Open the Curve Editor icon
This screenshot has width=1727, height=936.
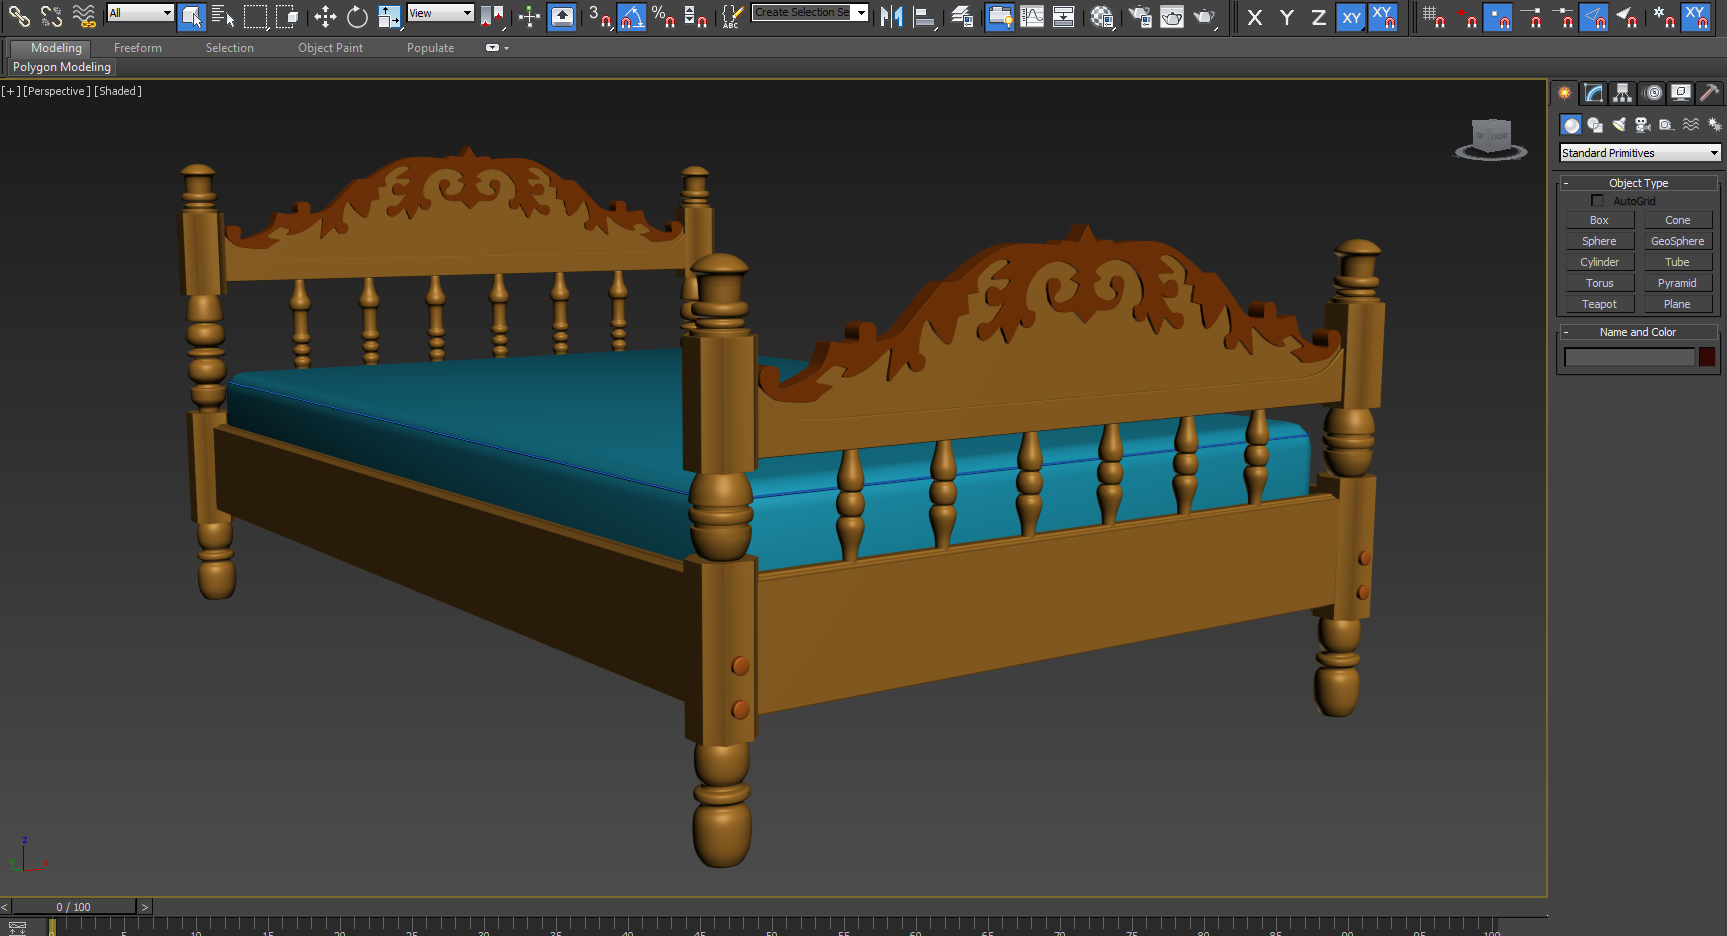1032,16
